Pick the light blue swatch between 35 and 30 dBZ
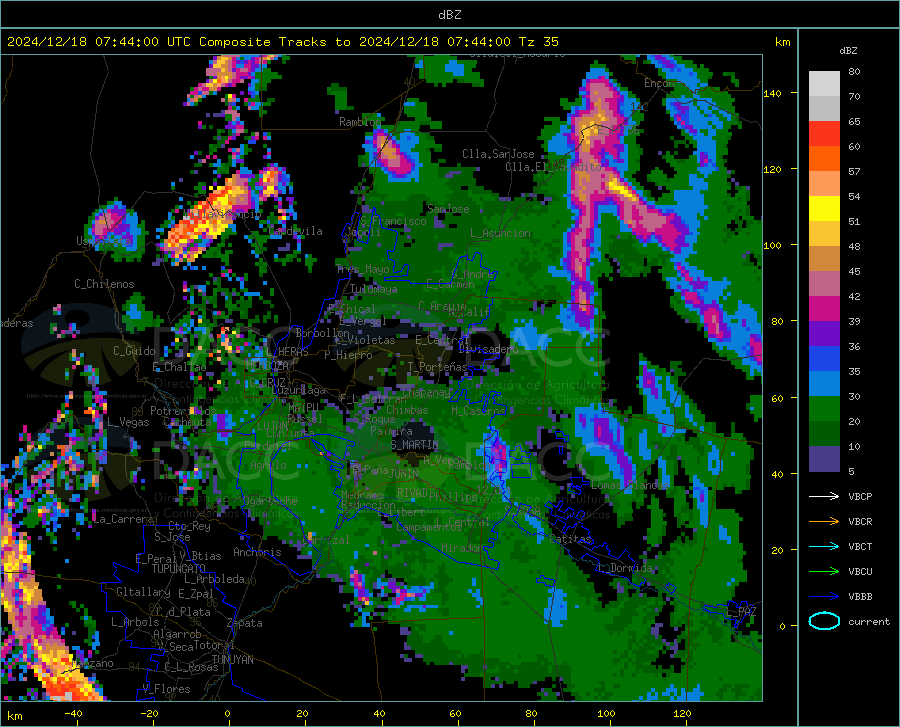 point(824,383)
